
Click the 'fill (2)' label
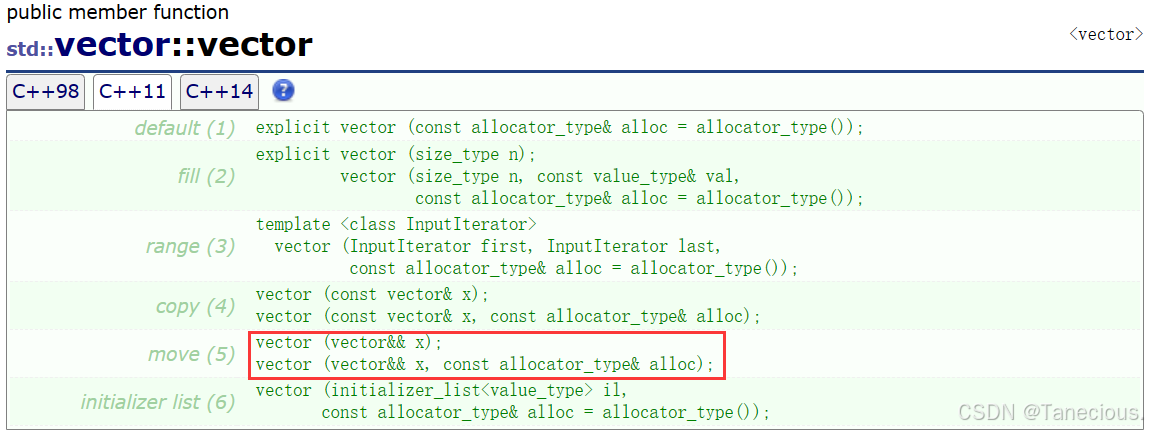(205, 176)
